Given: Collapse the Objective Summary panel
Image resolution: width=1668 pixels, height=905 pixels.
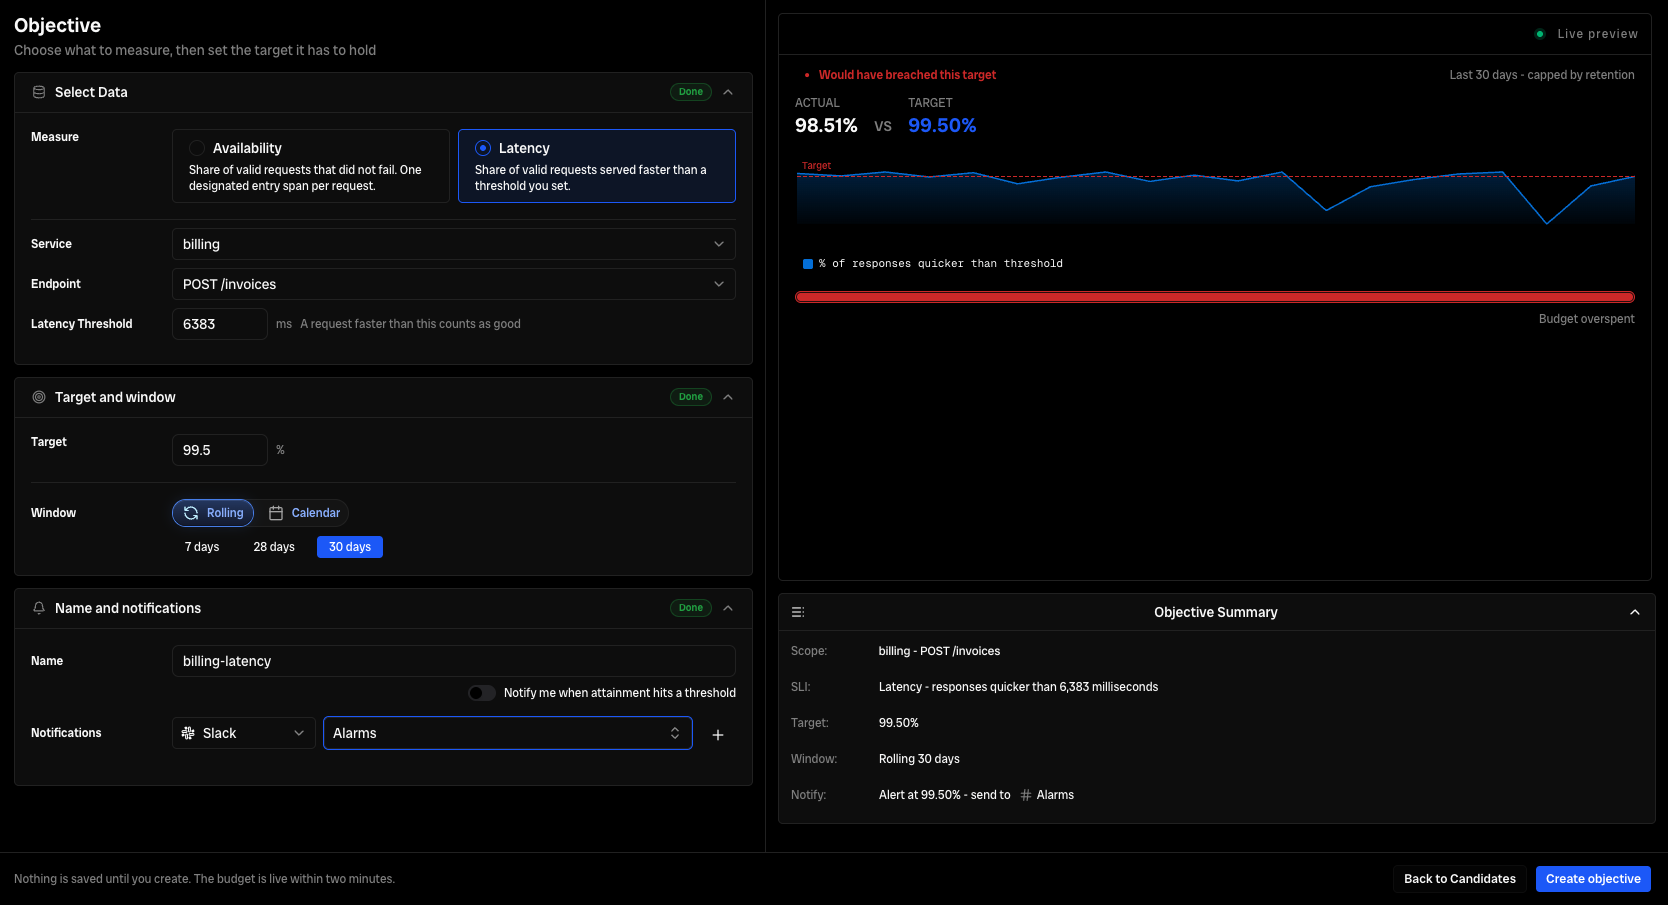Looking at the screenshot, I should [1635, 612].
